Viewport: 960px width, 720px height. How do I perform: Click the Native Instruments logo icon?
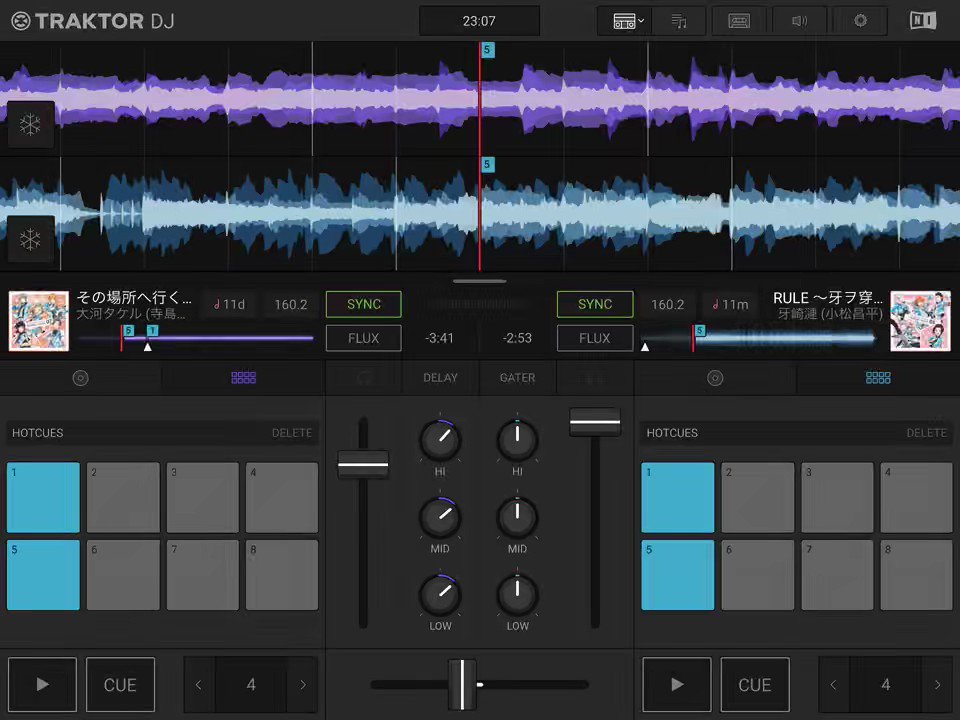pyautogui.click(x=923, y=21)
